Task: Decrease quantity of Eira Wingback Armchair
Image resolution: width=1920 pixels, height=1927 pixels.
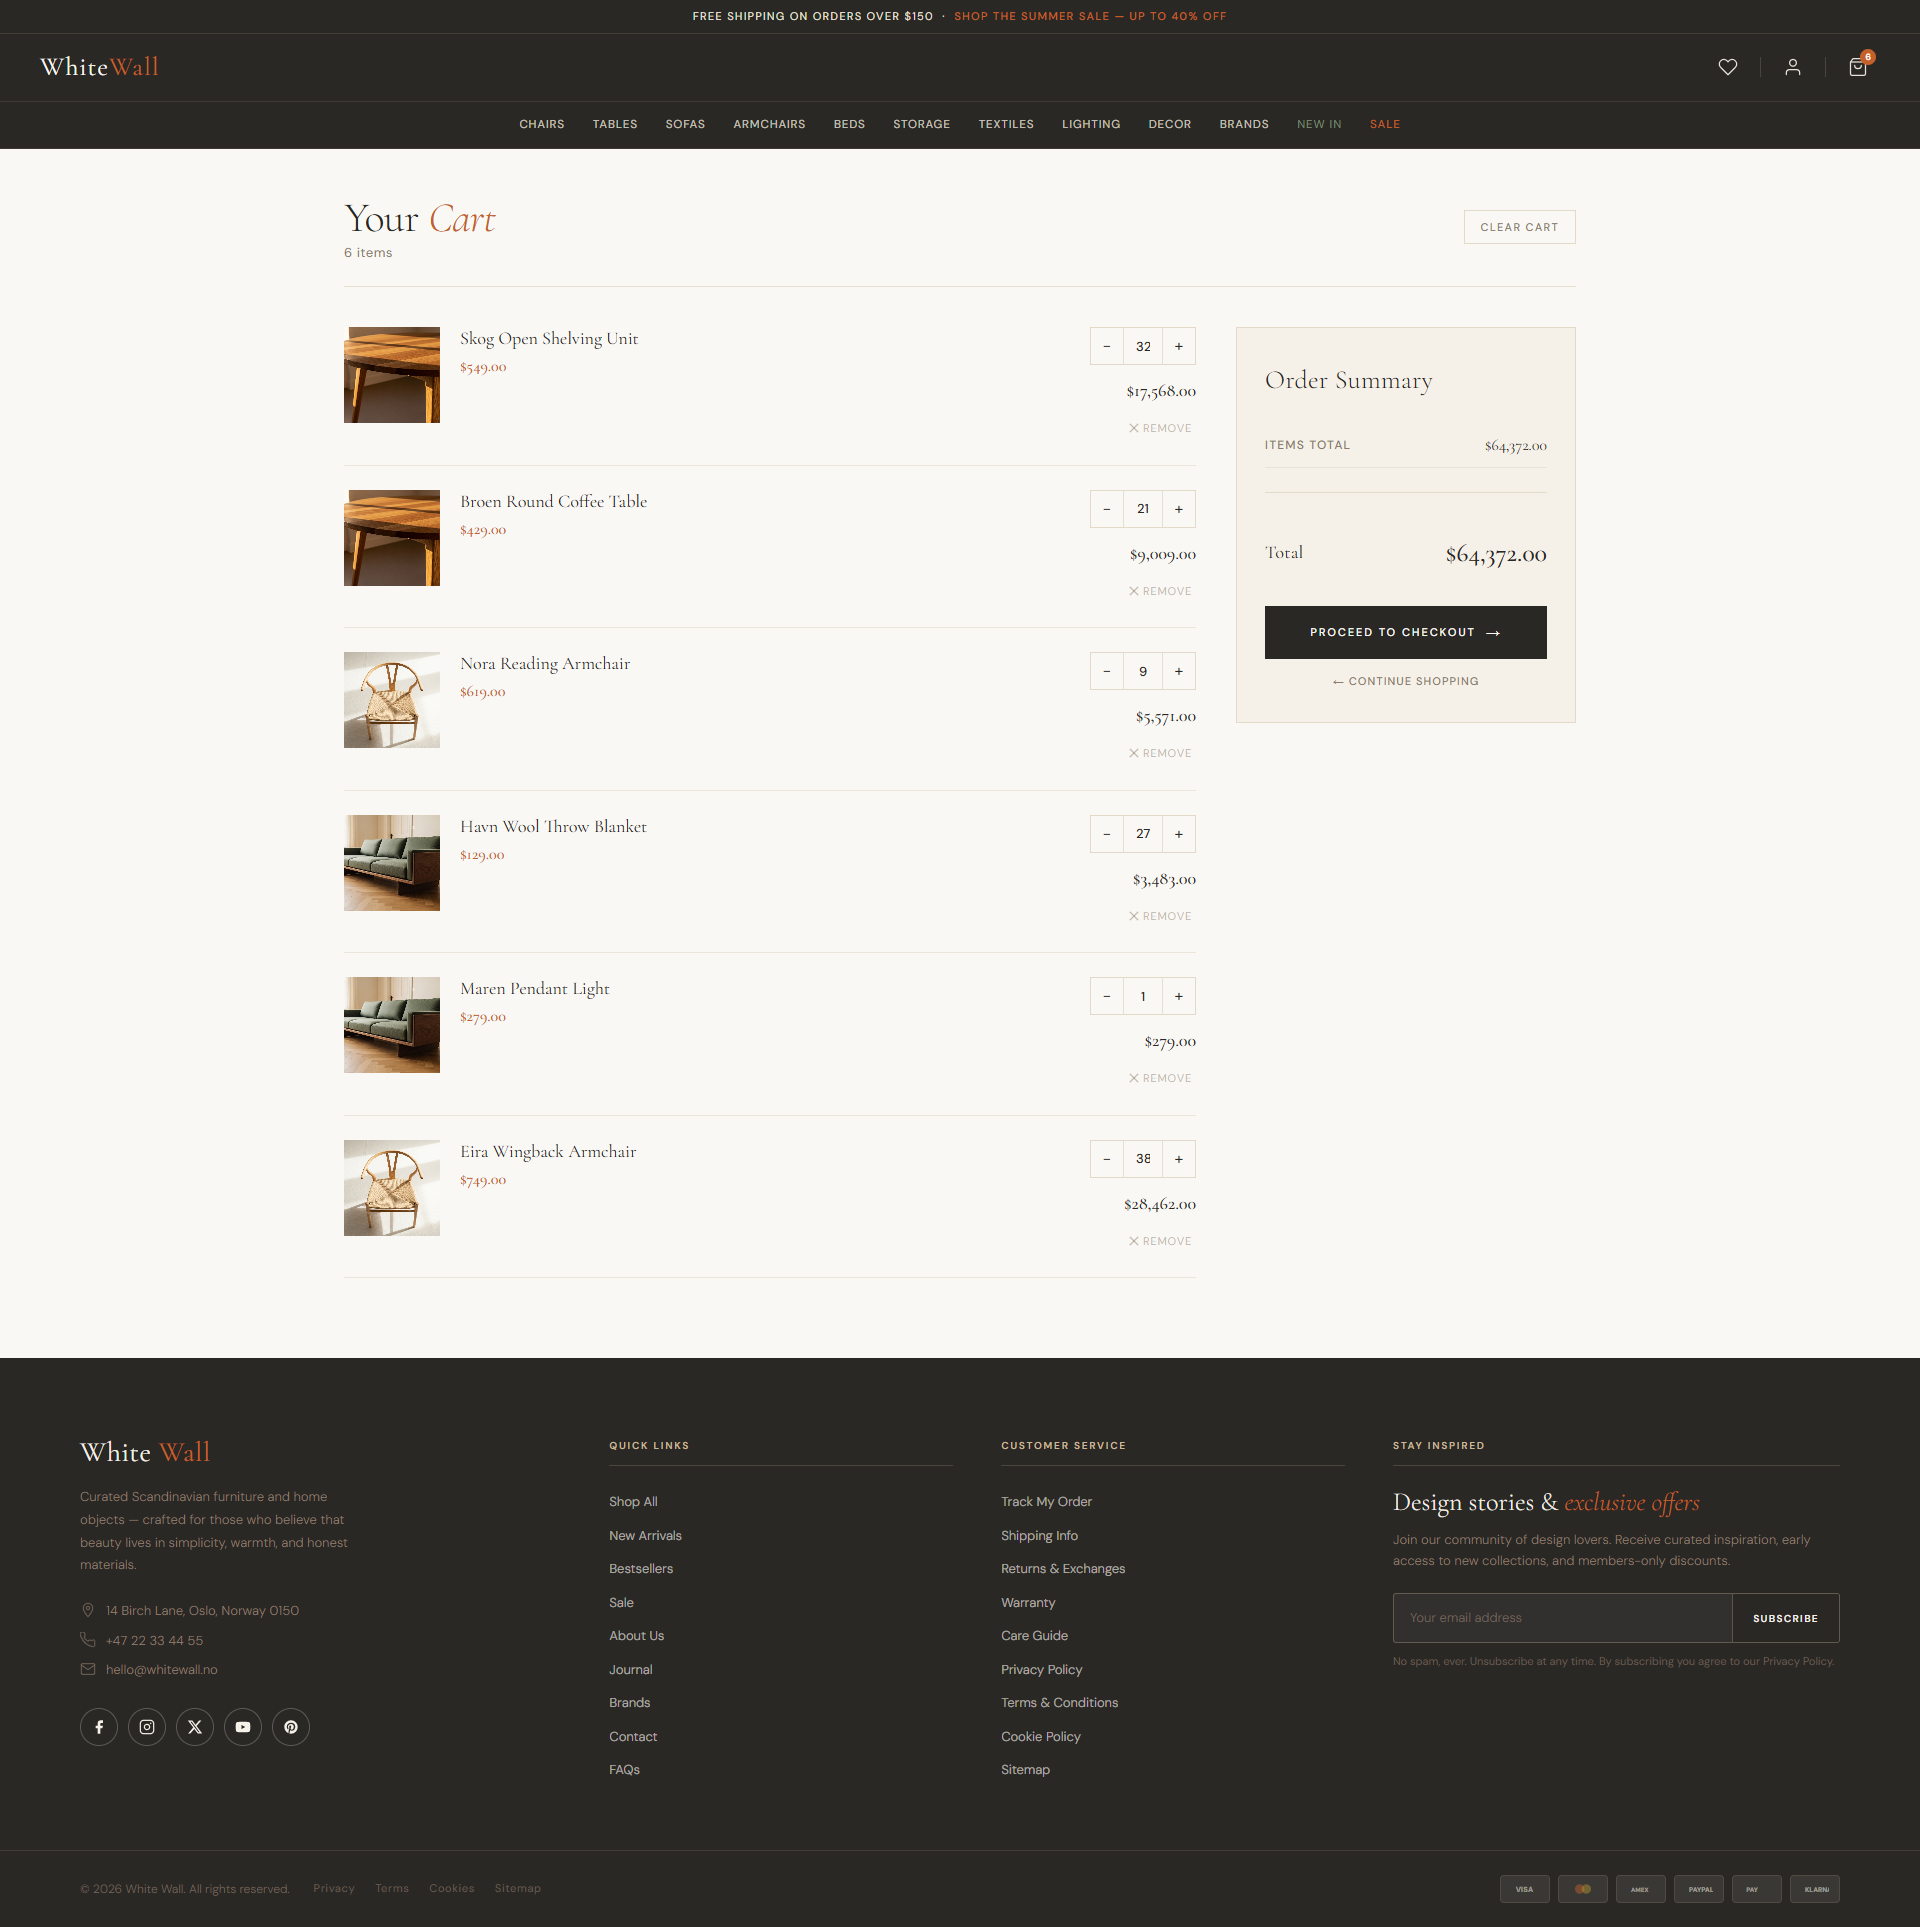Action: (1106, 1159)
